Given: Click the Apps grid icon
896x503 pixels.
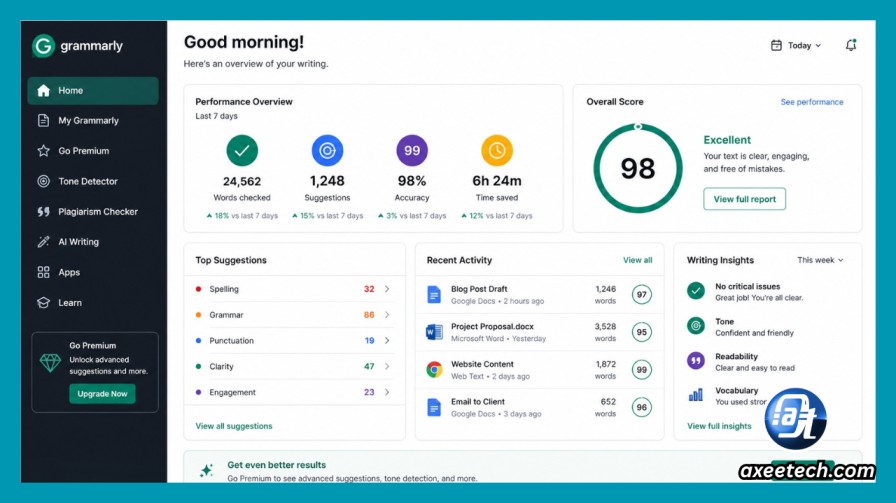Looking at the screenshot, I should click(43, 272).
